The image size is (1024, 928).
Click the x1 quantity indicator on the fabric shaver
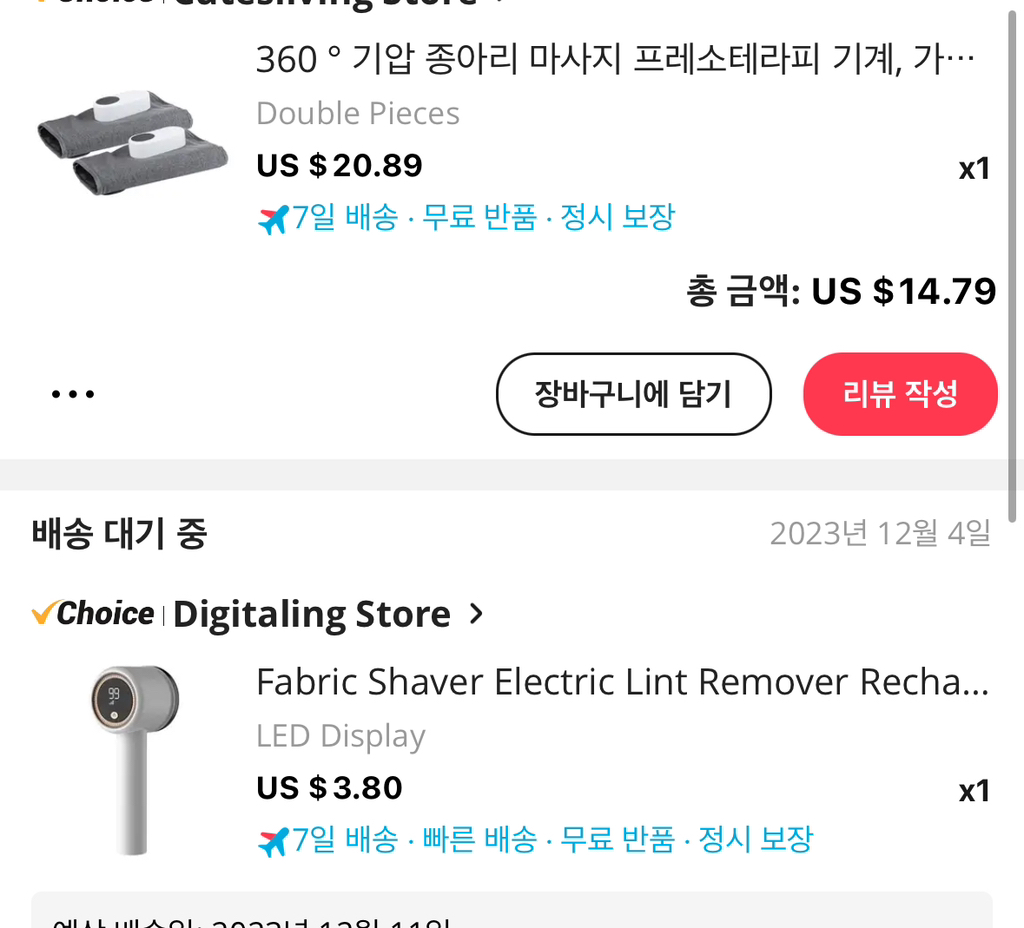[x=975, y=789]
